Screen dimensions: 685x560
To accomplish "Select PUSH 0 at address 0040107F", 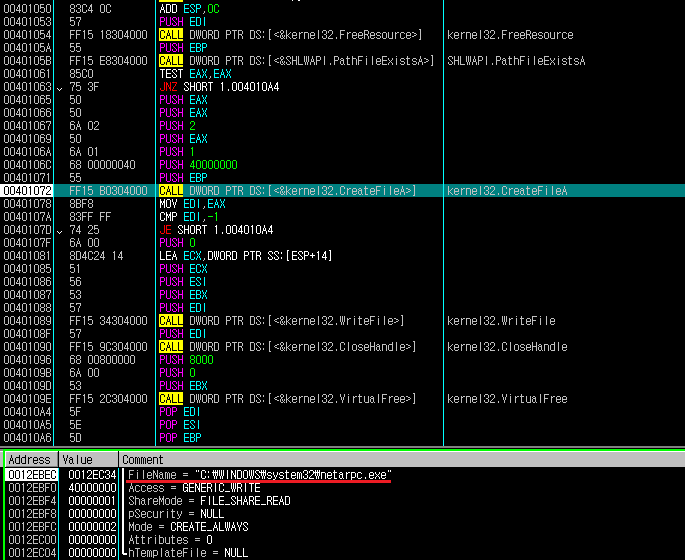I will pos(177,243).
